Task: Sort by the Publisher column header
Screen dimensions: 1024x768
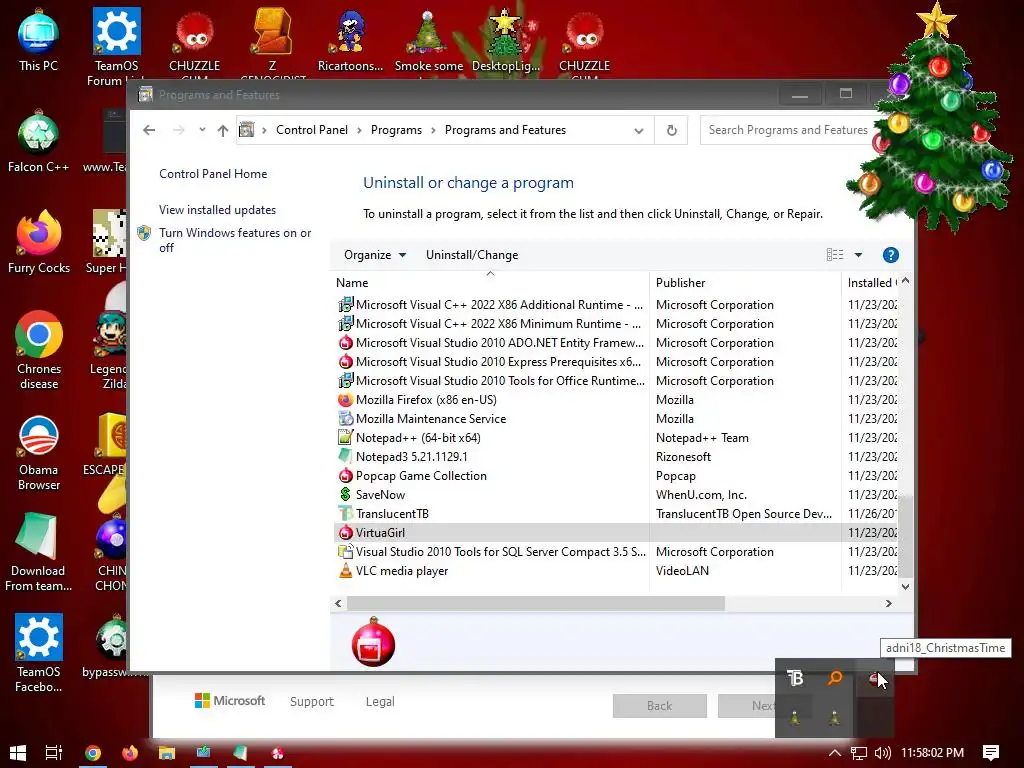Action: (746, 283)
